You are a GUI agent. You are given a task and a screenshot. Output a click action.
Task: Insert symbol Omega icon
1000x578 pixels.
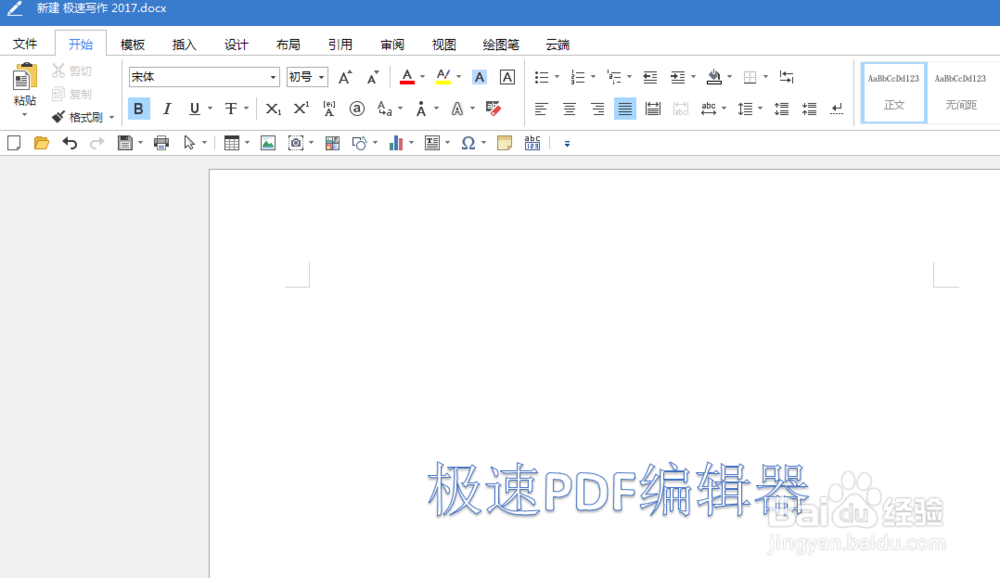(468, 143)
